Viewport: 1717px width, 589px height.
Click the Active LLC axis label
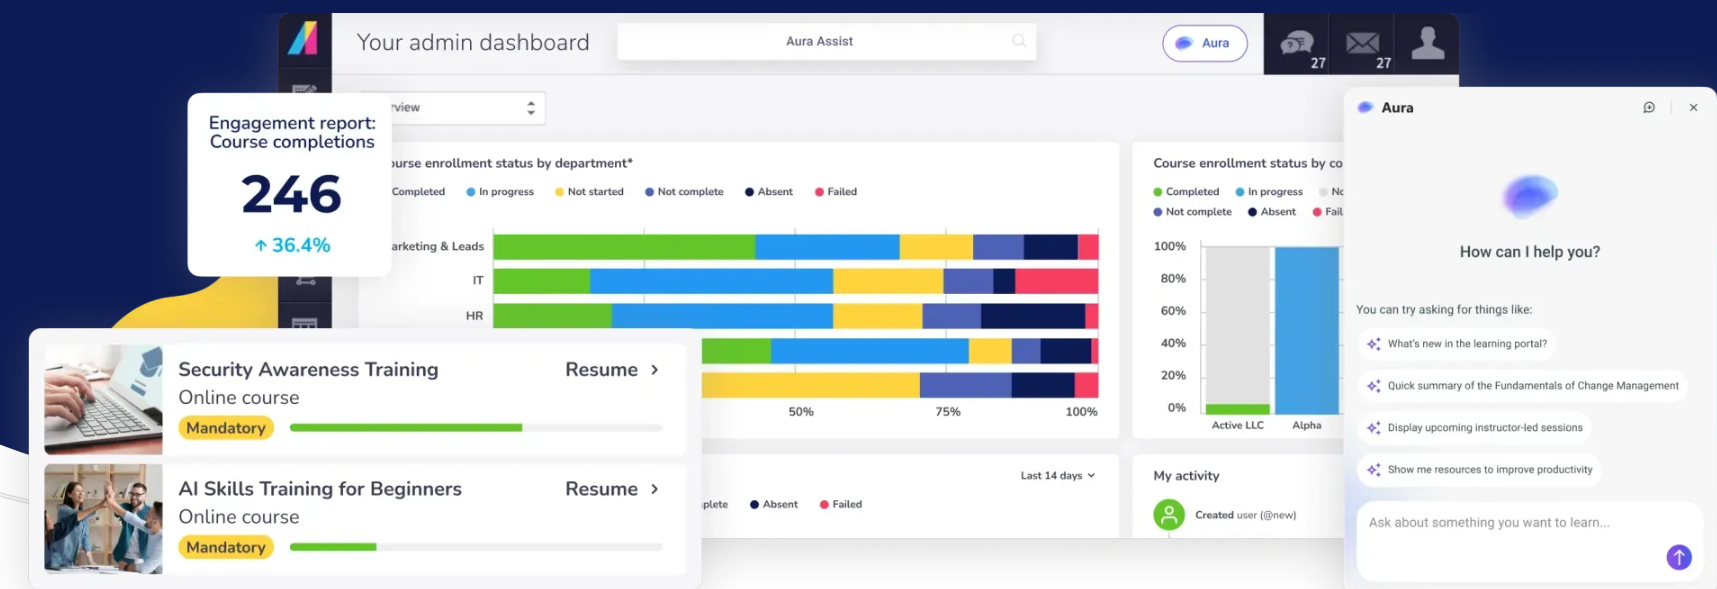click(x=1238, y=425)
